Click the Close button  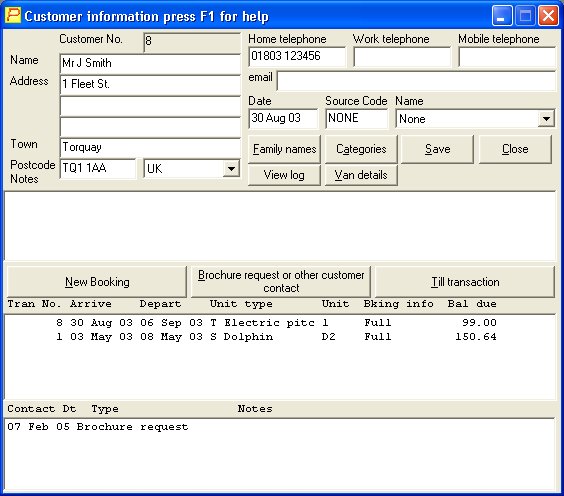pyautogui.click(x=515, y=149)
